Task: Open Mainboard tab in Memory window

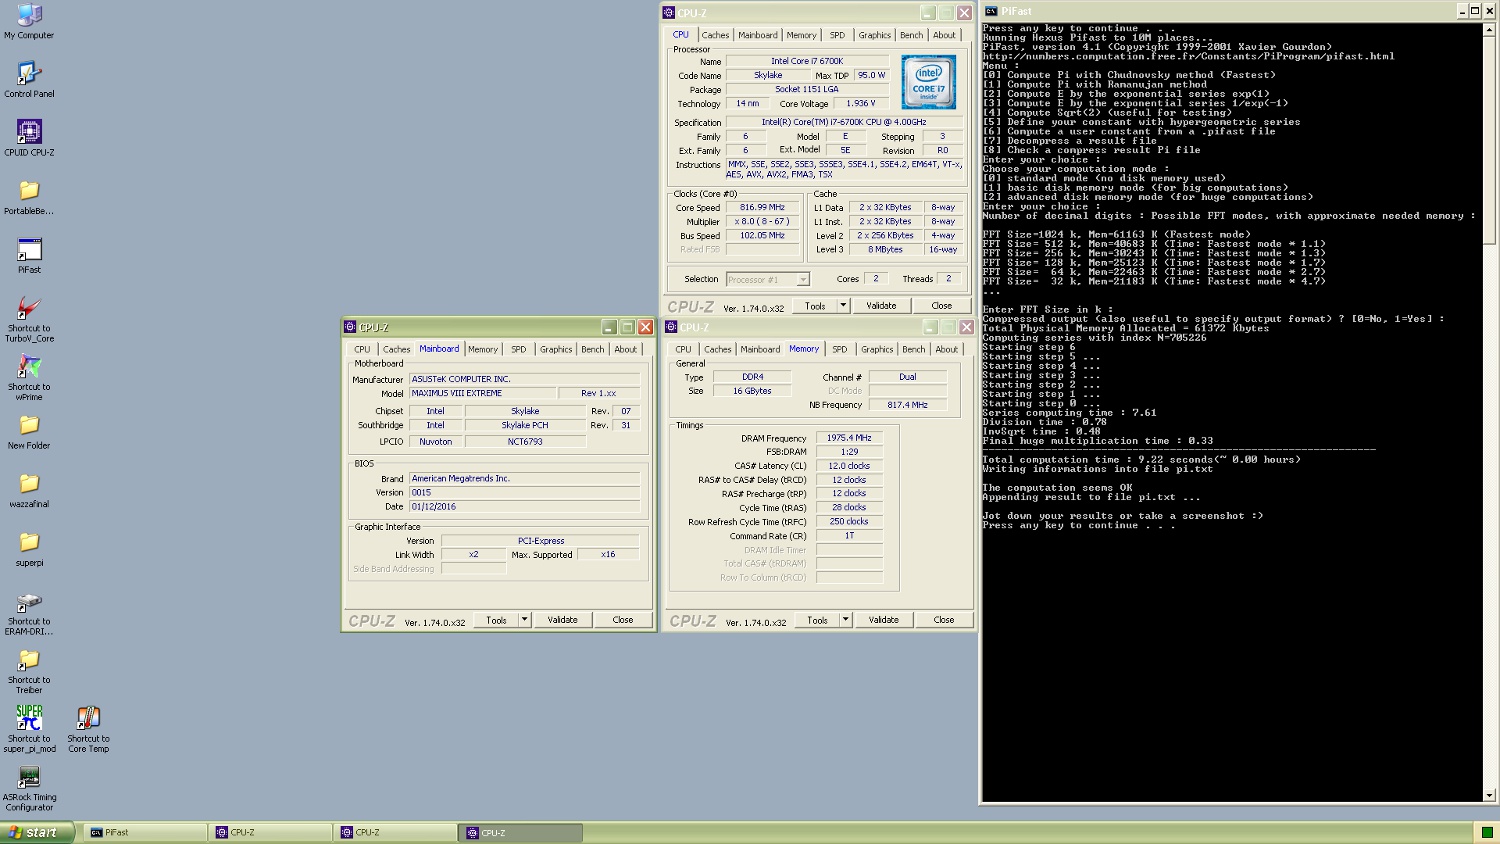Action: [x=760, y=349]
